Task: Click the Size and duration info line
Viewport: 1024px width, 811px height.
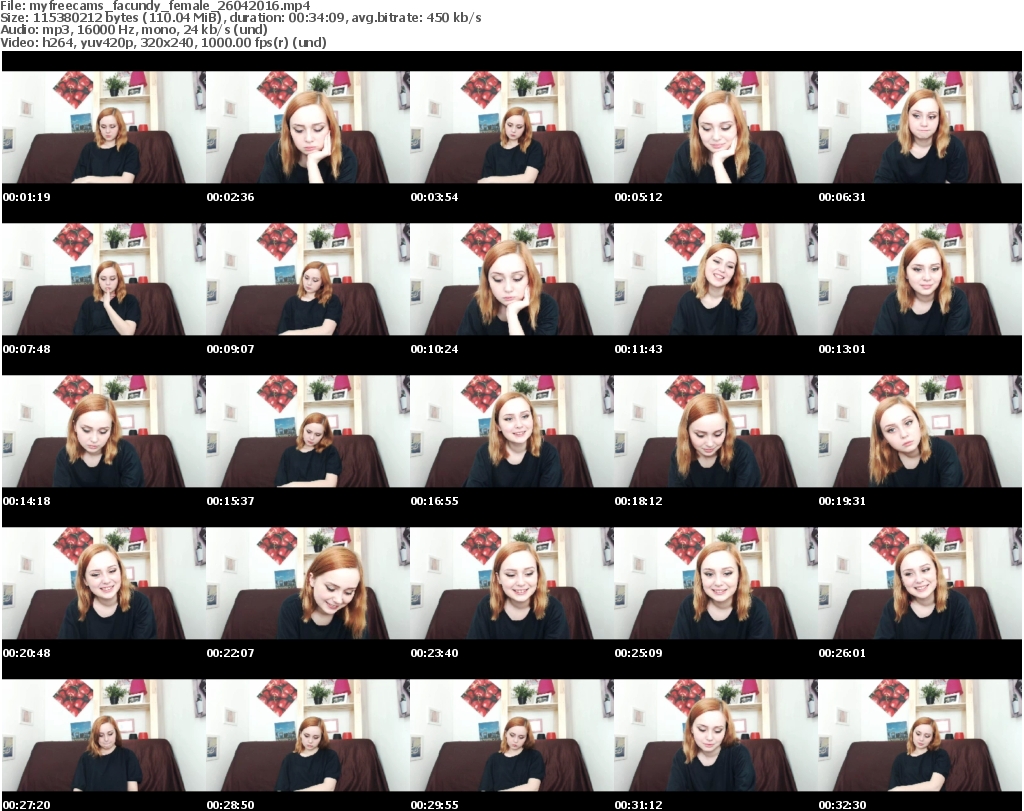Action: coord(241,18)
